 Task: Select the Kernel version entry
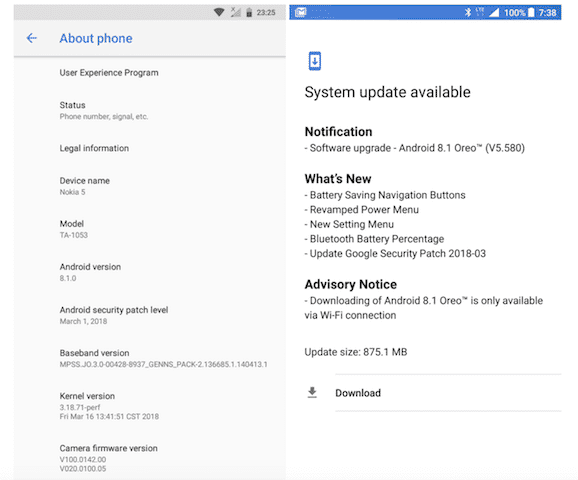(x=150, y=406)
